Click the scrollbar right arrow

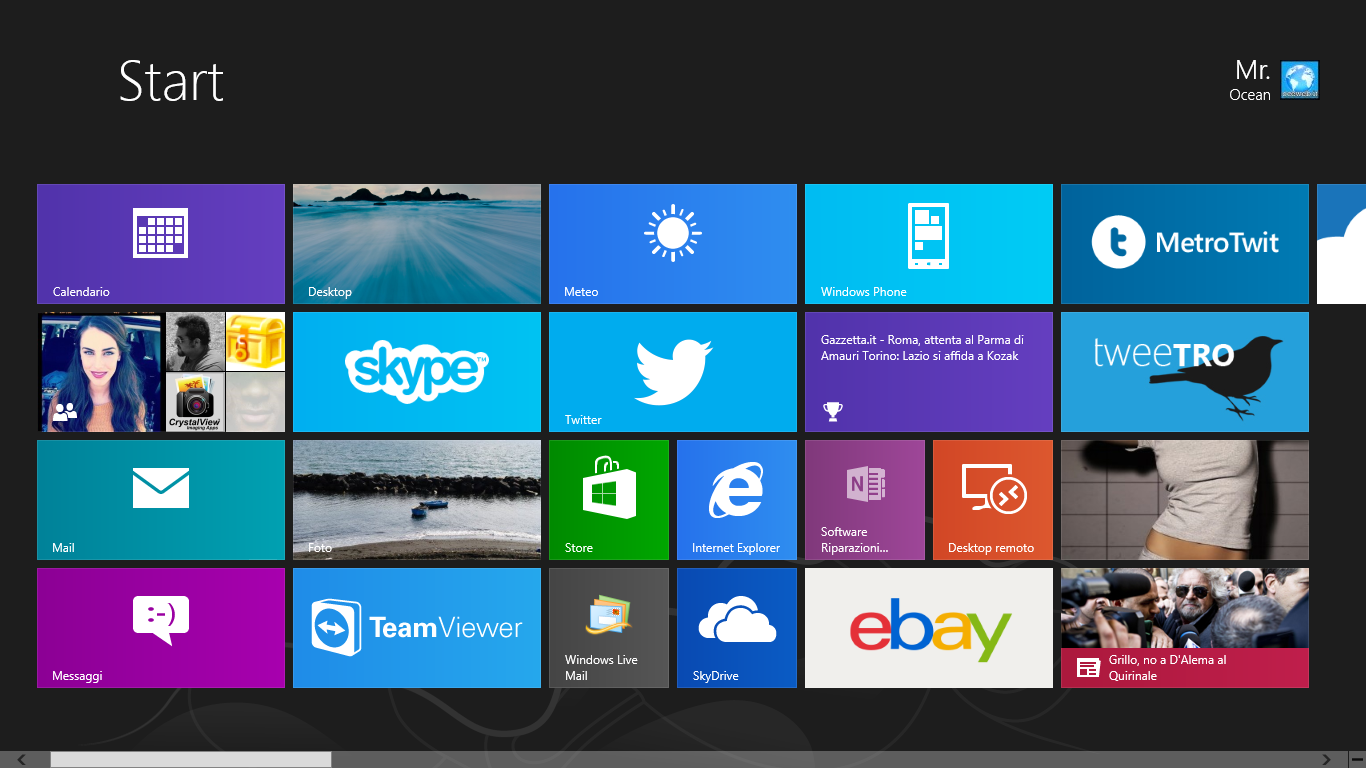coord(1327,760)
